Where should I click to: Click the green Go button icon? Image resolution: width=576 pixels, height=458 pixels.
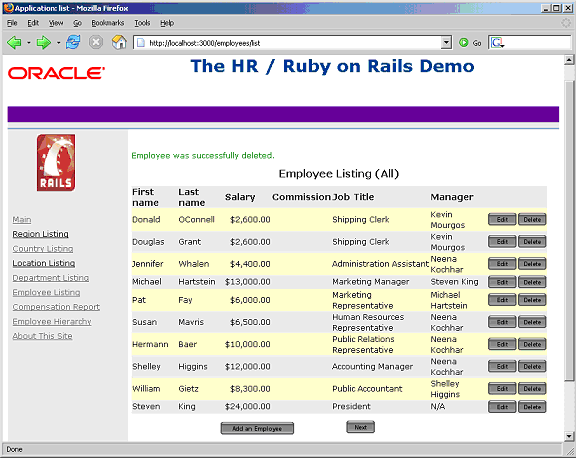tap(464, 43)
